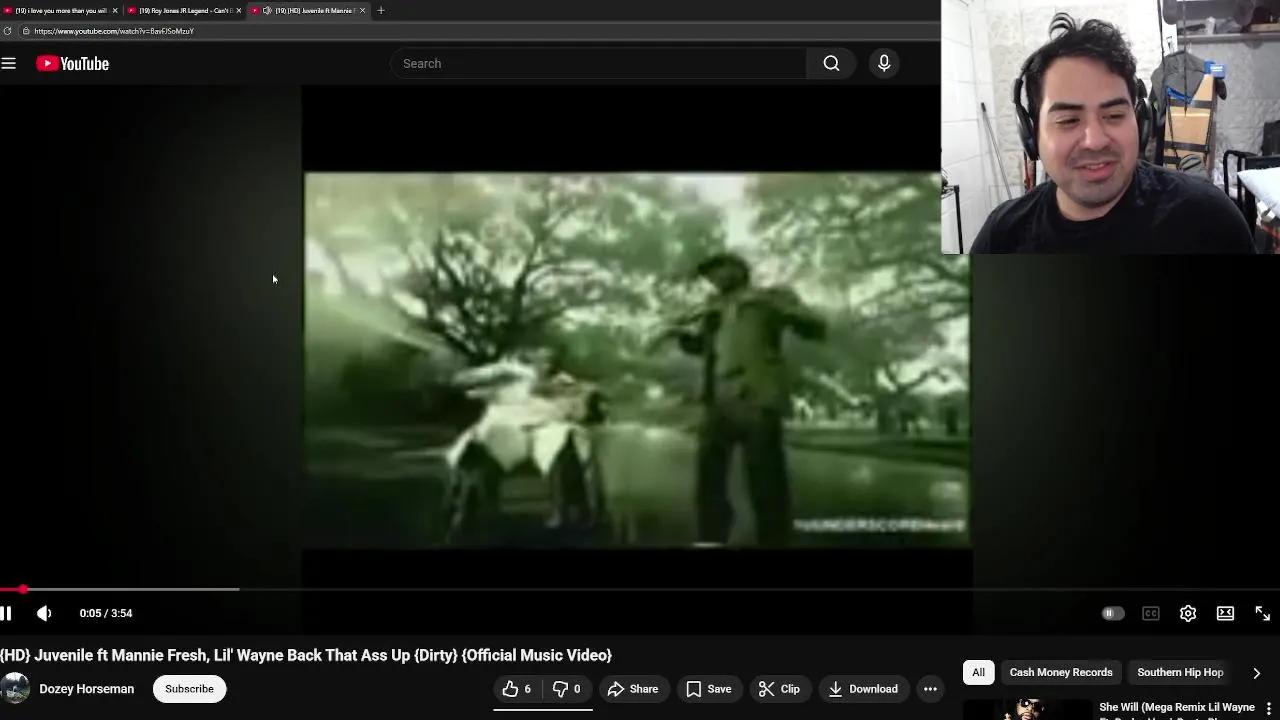The width and height of the screenshot is (1280, 720).
Task: Open more actions three-dot menu
Action: 930,689
